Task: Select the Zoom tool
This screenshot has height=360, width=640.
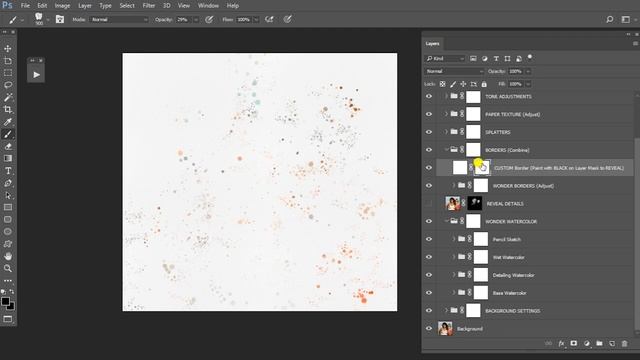Action: click(x=8, y=269)
